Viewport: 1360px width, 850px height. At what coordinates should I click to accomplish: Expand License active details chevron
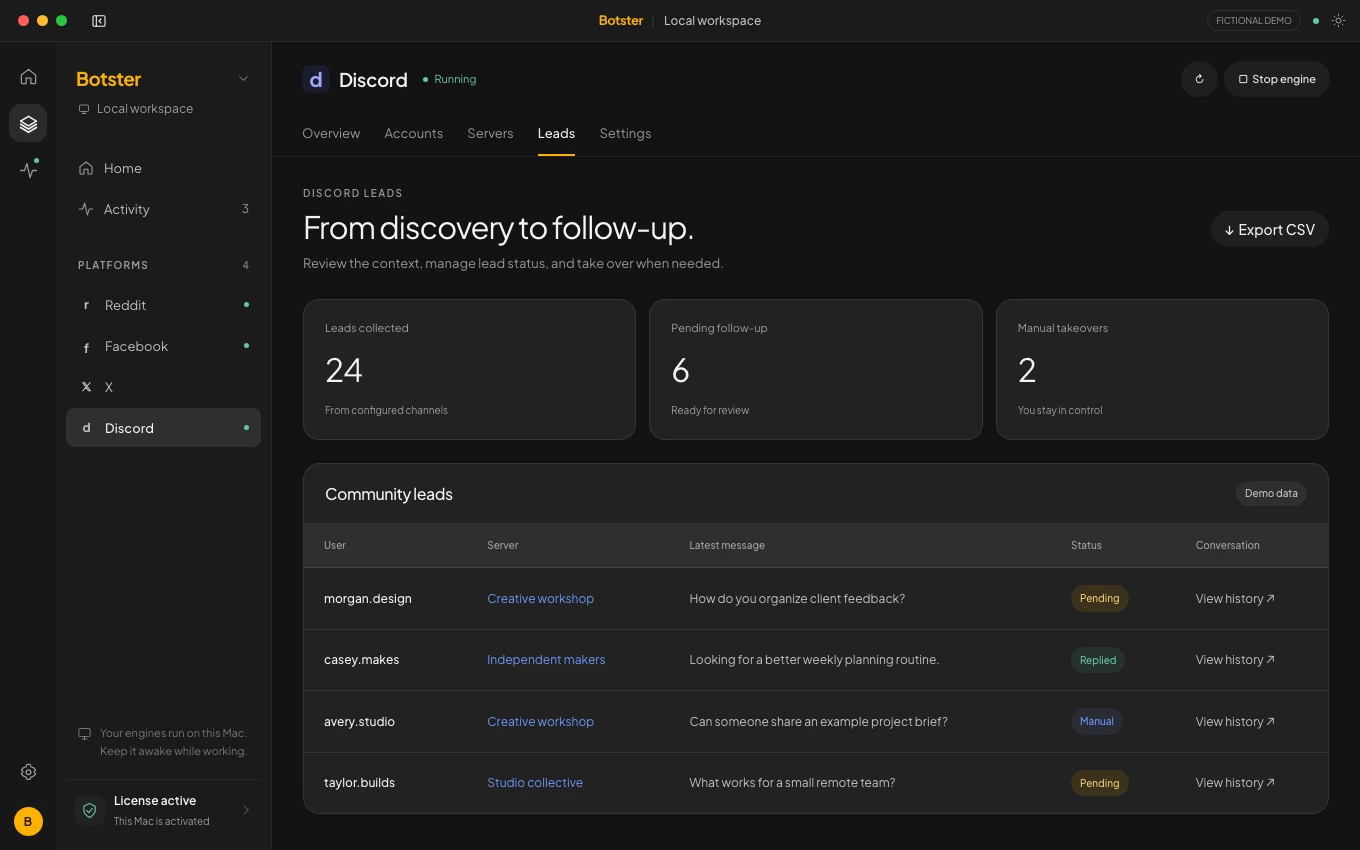click(246, 810)
